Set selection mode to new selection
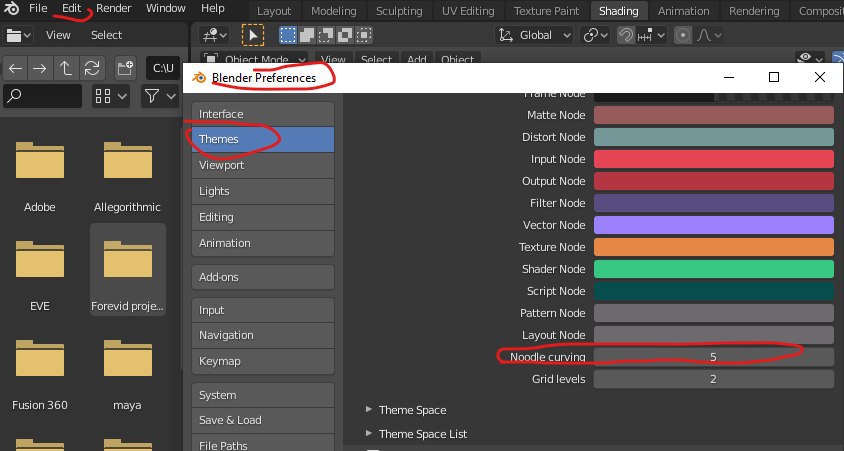This screenshot has height=451, width=844. pyautogui.click(x=288, y=36)
